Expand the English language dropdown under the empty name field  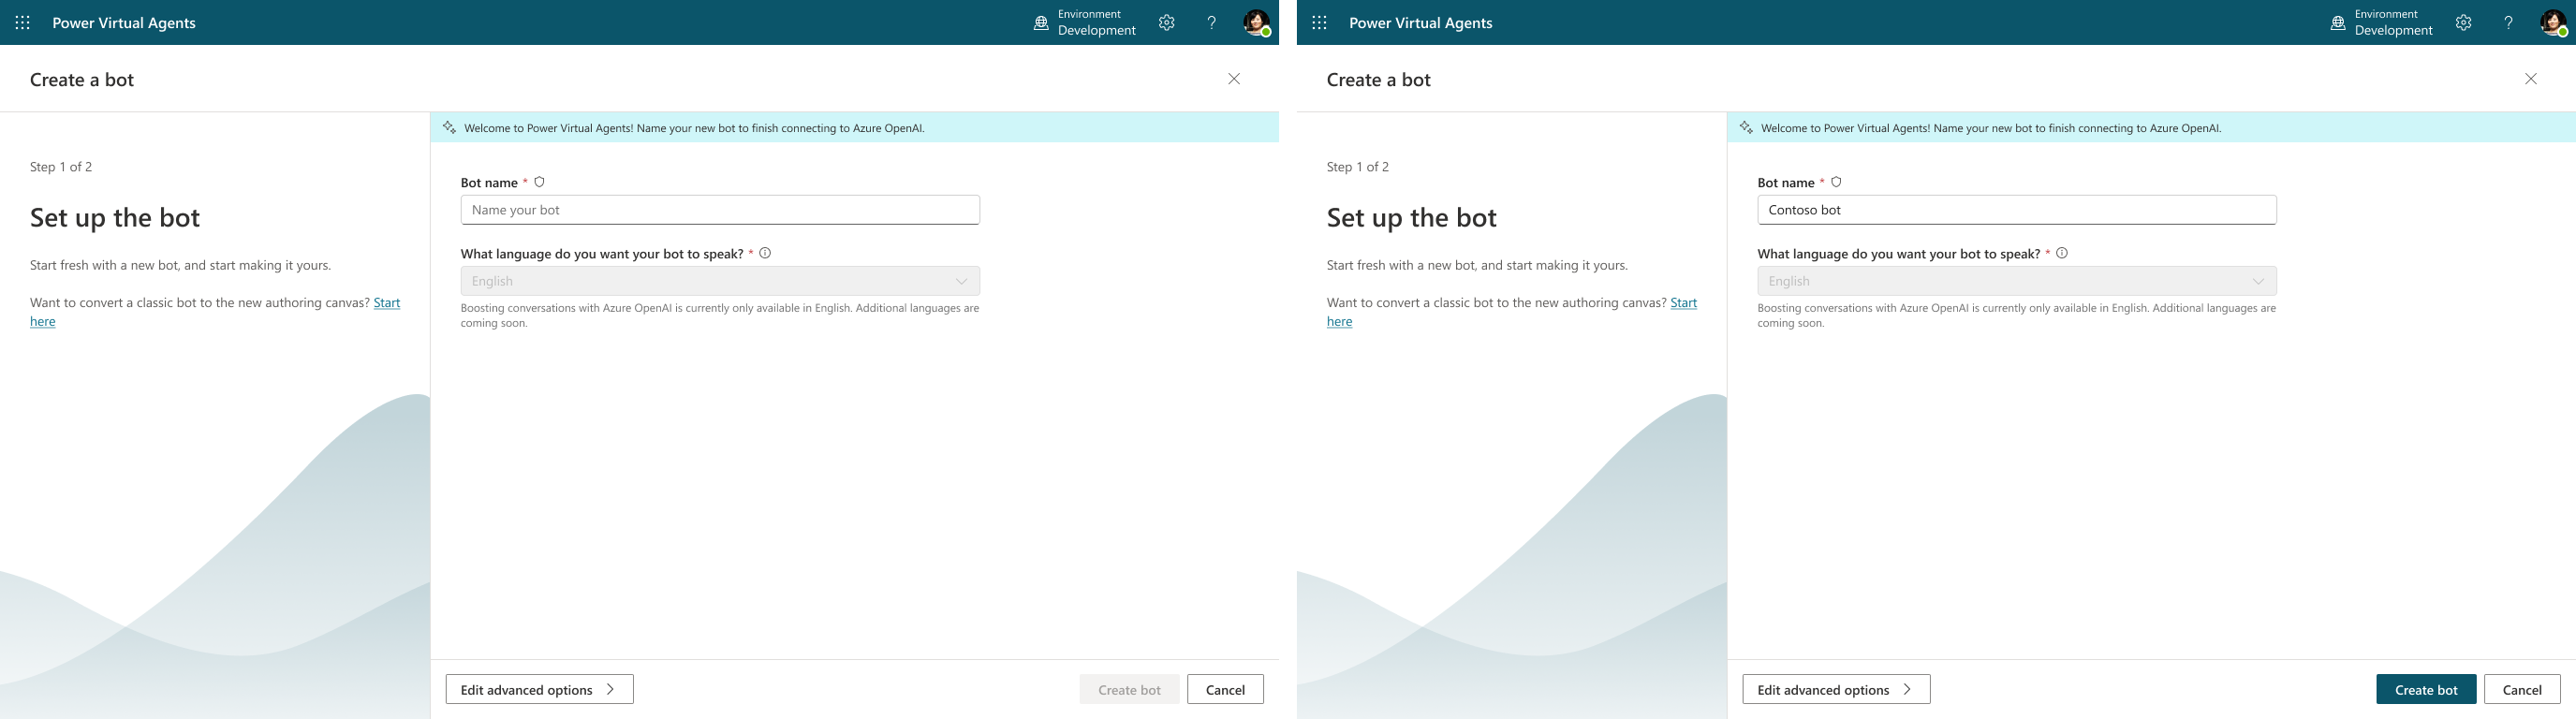click(x=720, y=281)
